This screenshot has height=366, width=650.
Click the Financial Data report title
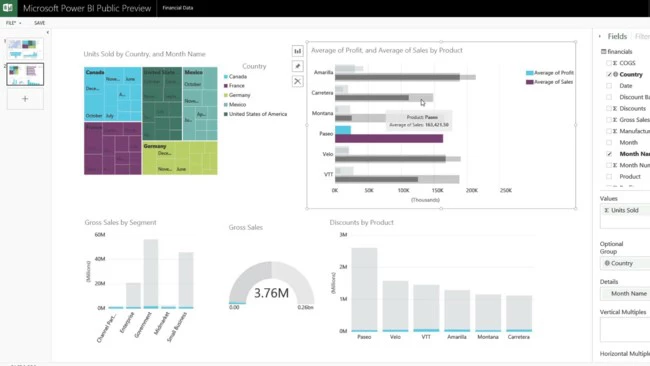(177, 8)
